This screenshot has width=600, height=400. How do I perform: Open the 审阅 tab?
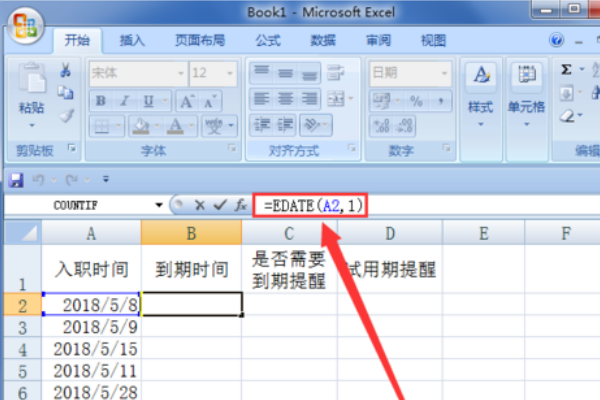click(x=378, y=40)
